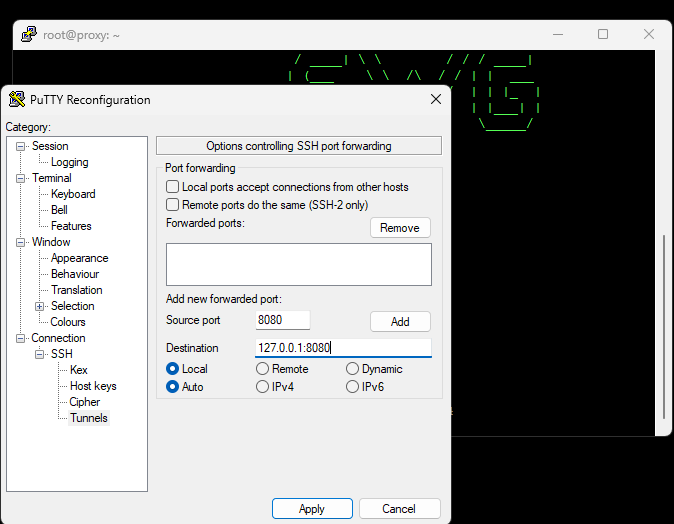Open the Session category
The height and width of the screenshot is (524, 674).
pos(50,146)
